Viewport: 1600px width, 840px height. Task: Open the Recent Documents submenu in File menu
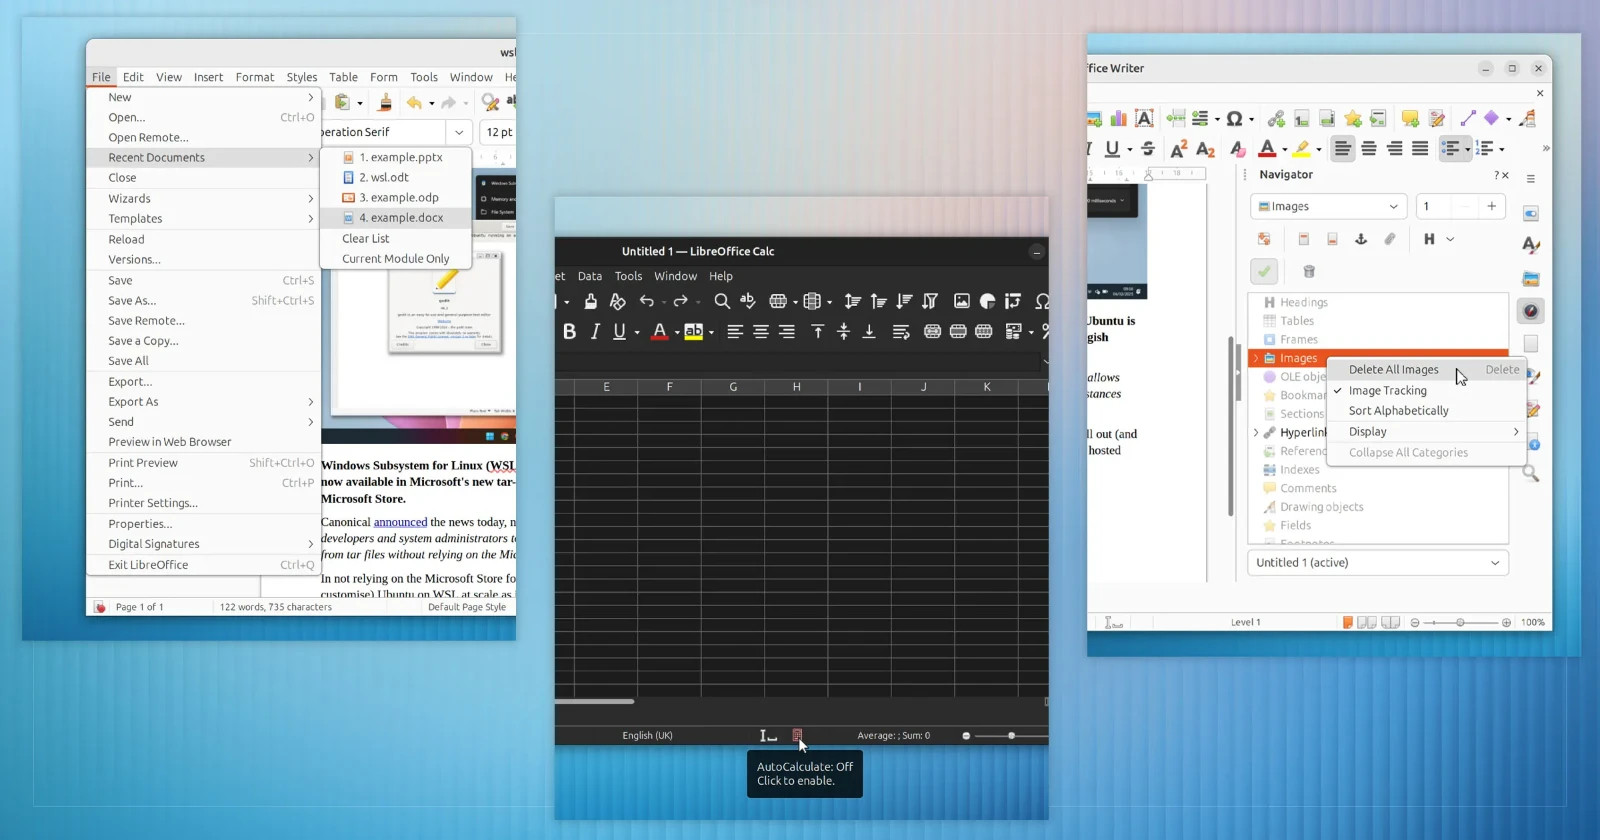point(204,158)
